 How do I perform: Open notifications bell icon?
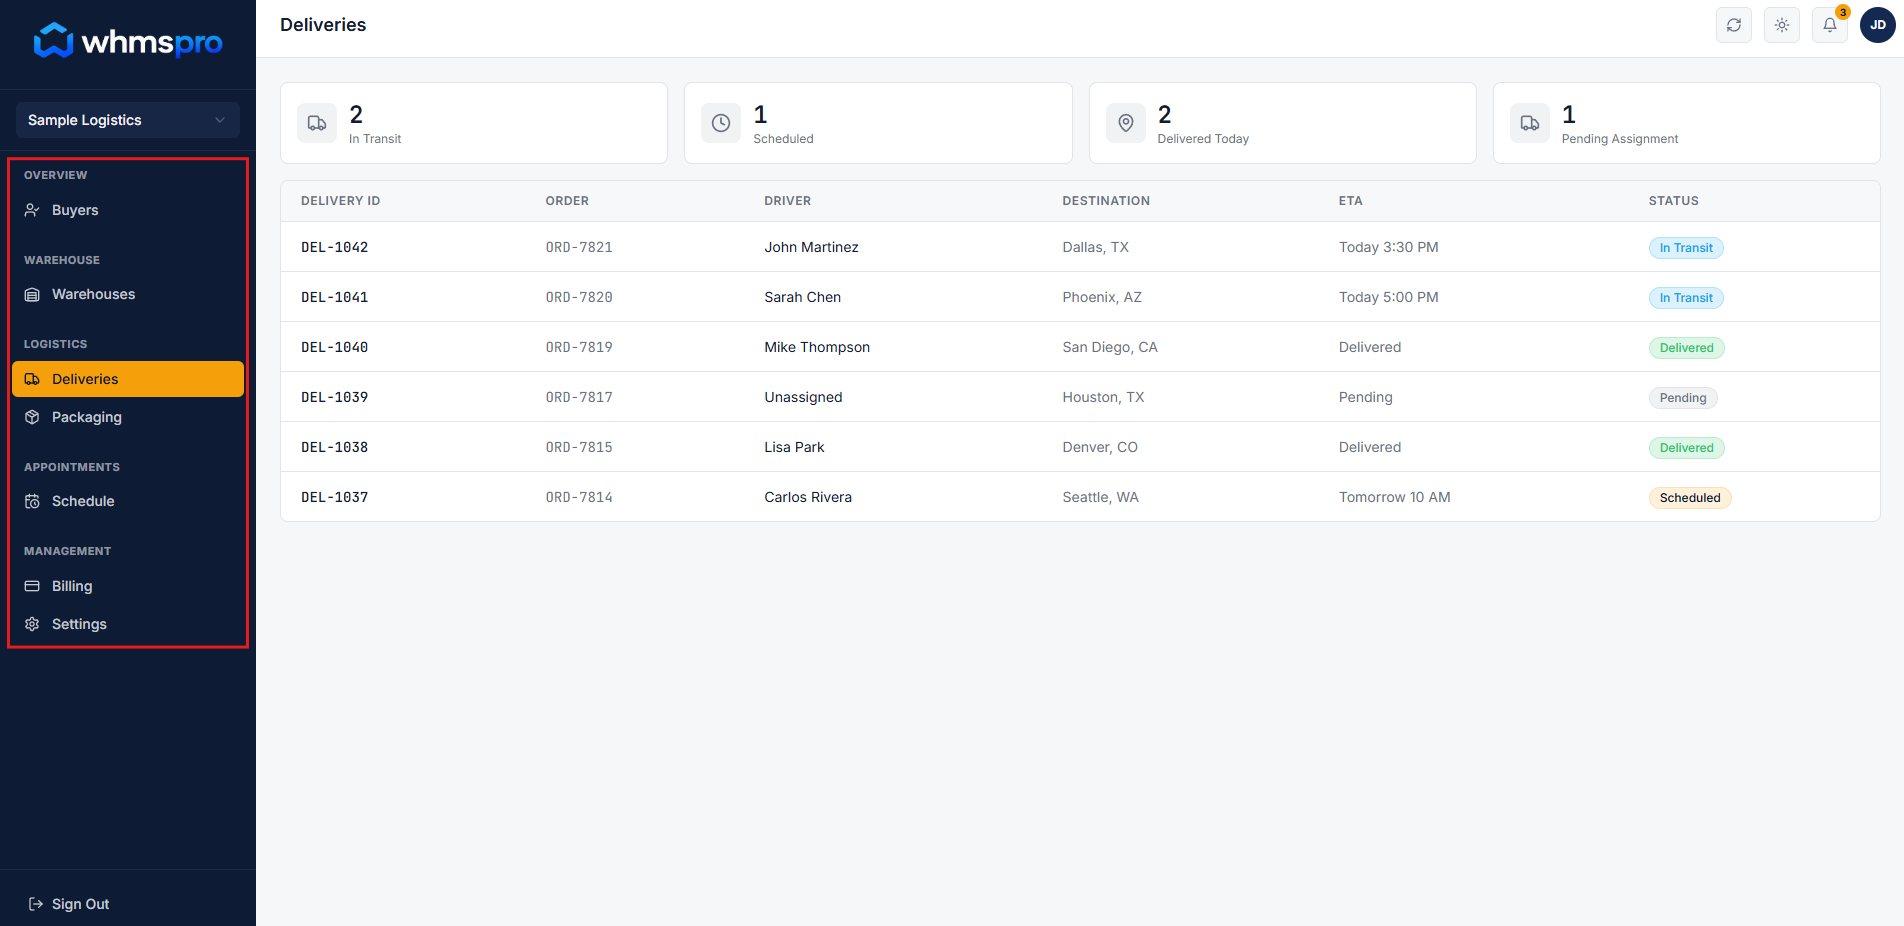1830,25
